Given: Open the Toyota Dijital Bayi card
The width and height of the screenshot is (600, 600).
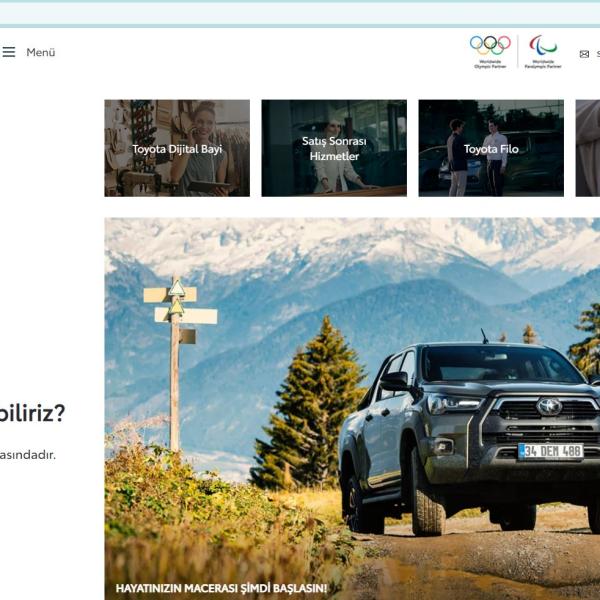Looking at the screenshot, I should click(177, 148).
